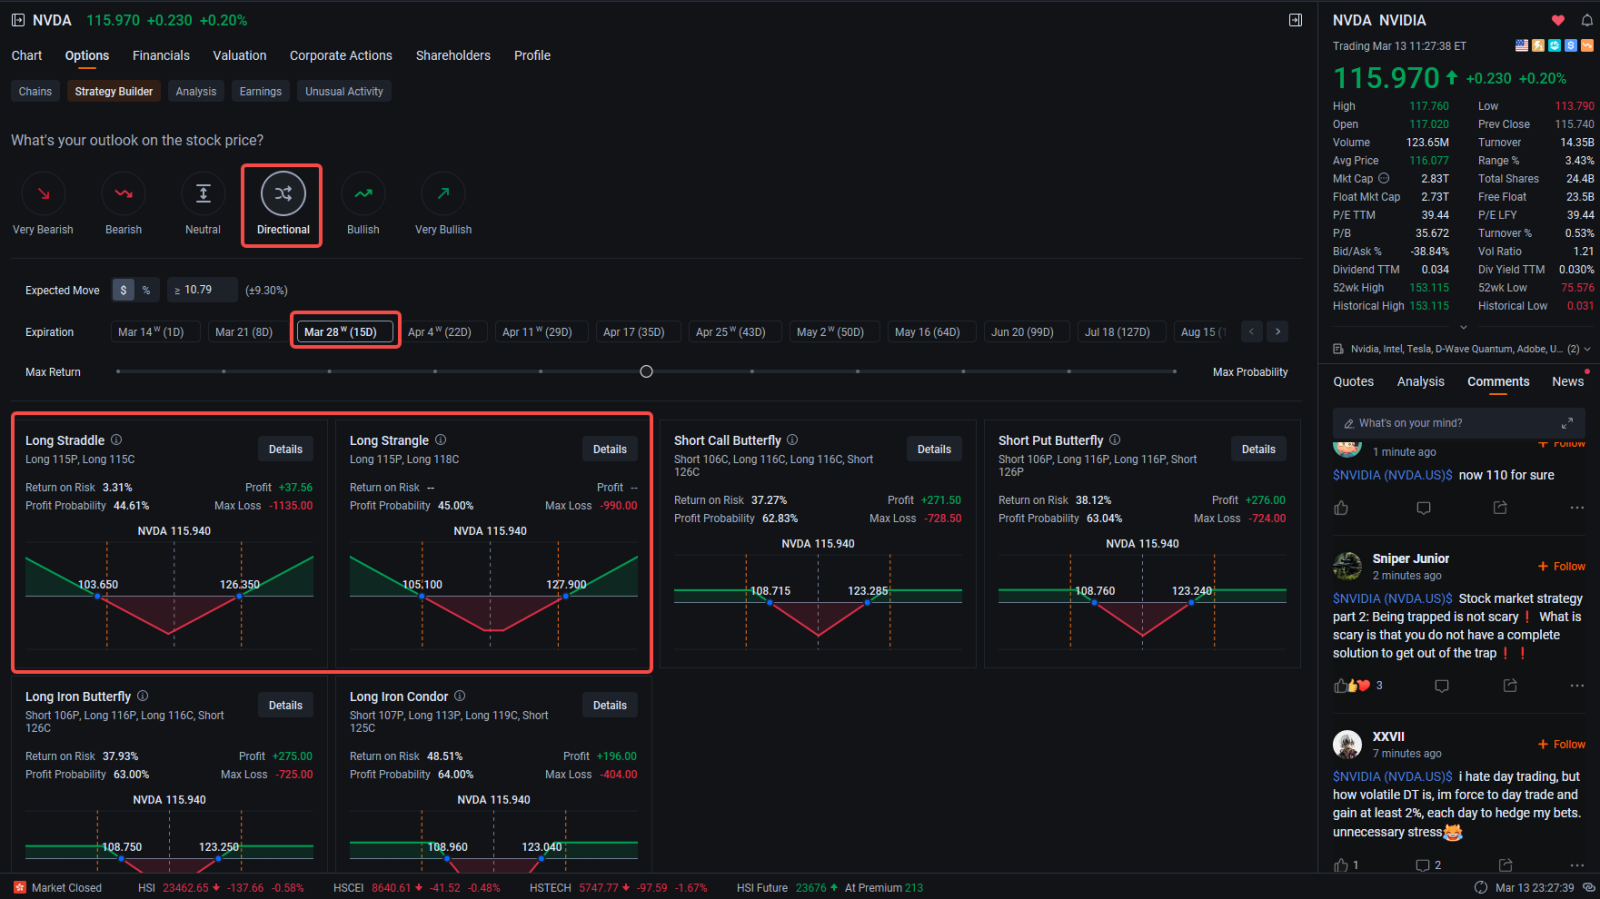Image resolution: width=1600 pixels, height=899 pixels.
Task: Open the Earnings sub-tab
Action: point(260,91)
